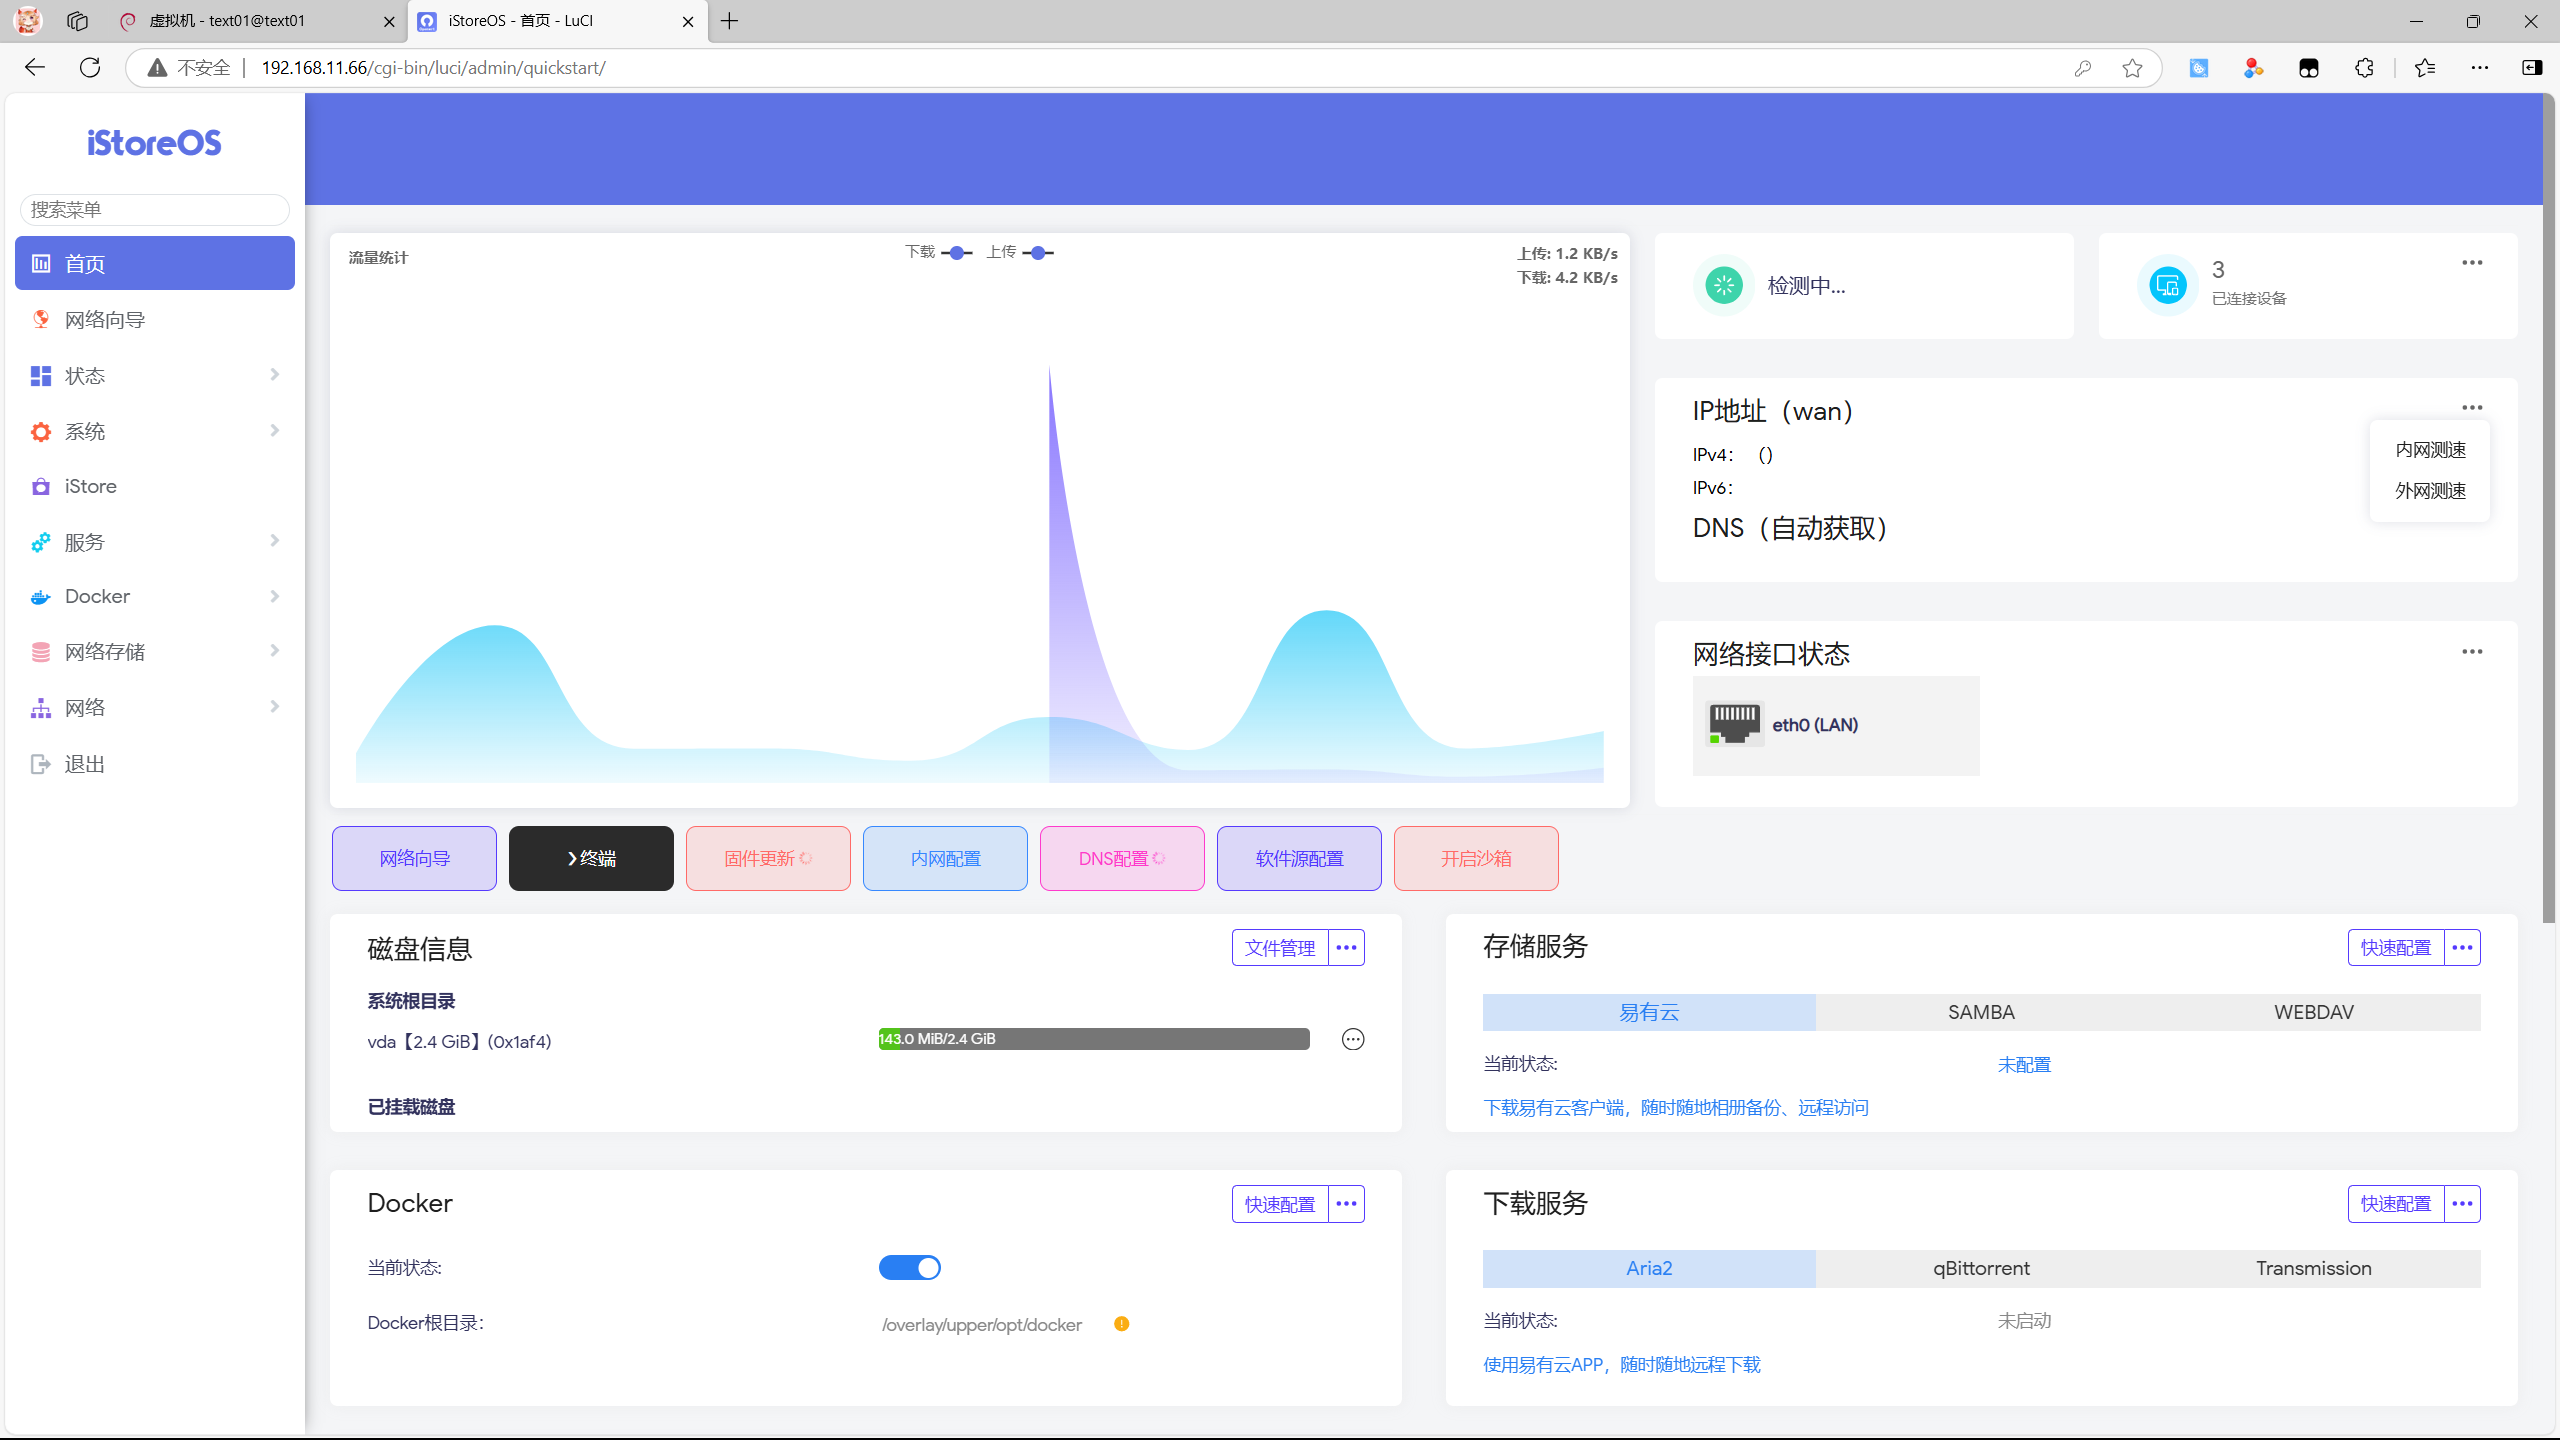Click the 内网配置 button
Image resolution: width=2560 pixels, height=1440 pixels.
pyautogui.click(x=945, y=858)
